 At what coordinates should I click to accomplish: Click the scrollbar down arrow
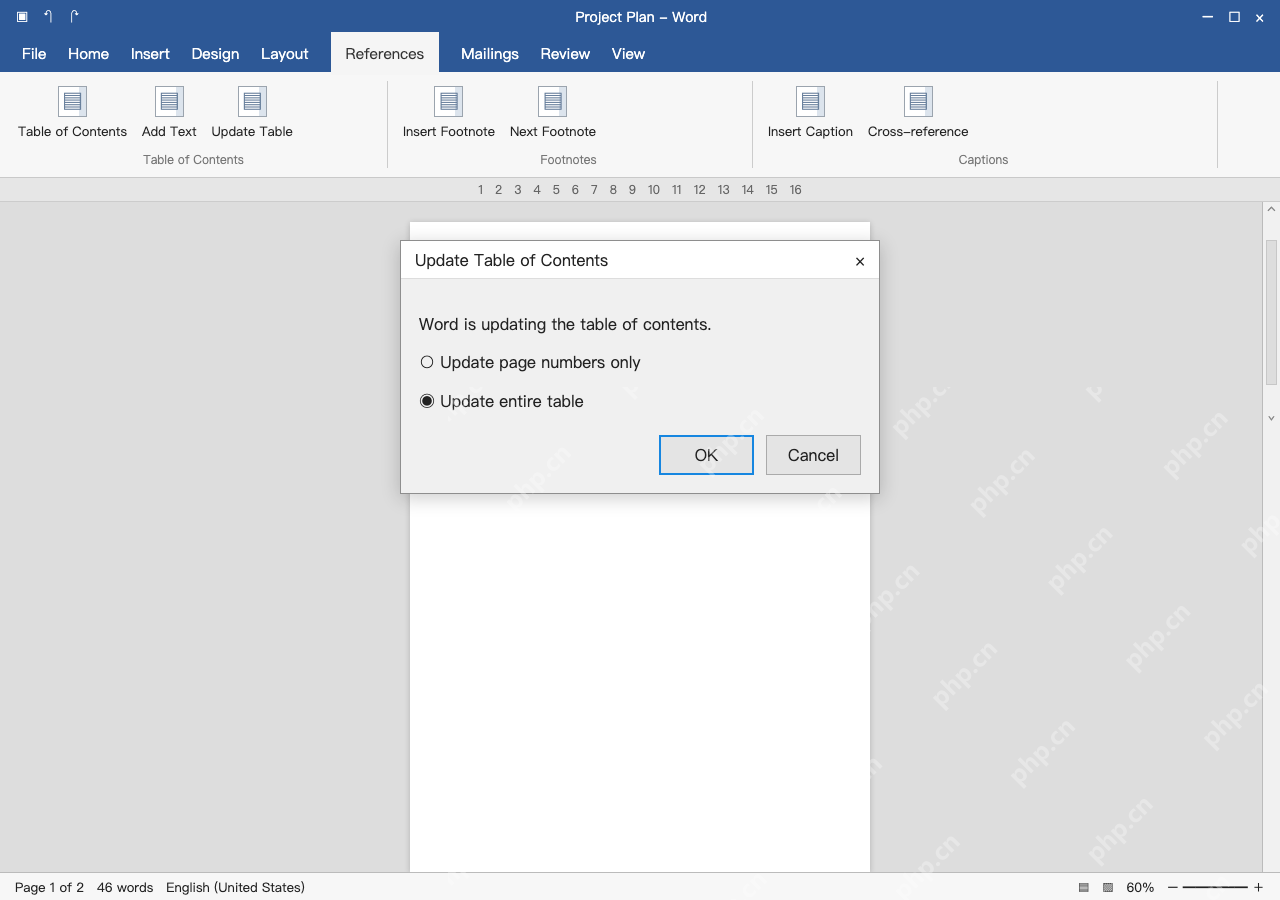pos(1271,418)
